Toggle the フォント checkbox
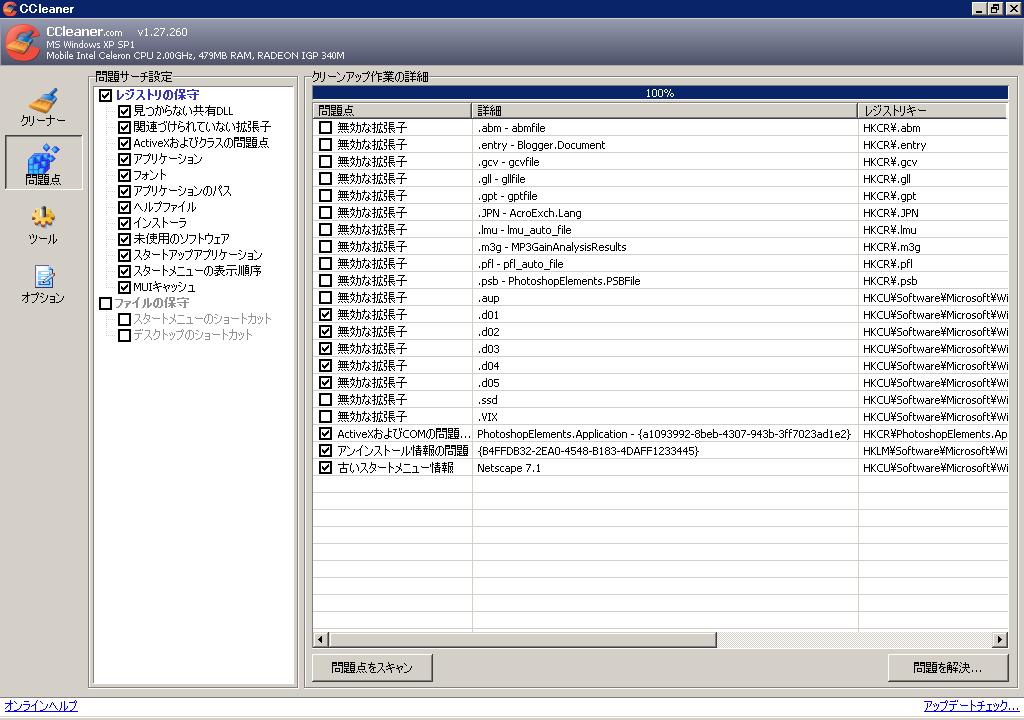This screenshot has width=1024, height=720. click(124, 175)
